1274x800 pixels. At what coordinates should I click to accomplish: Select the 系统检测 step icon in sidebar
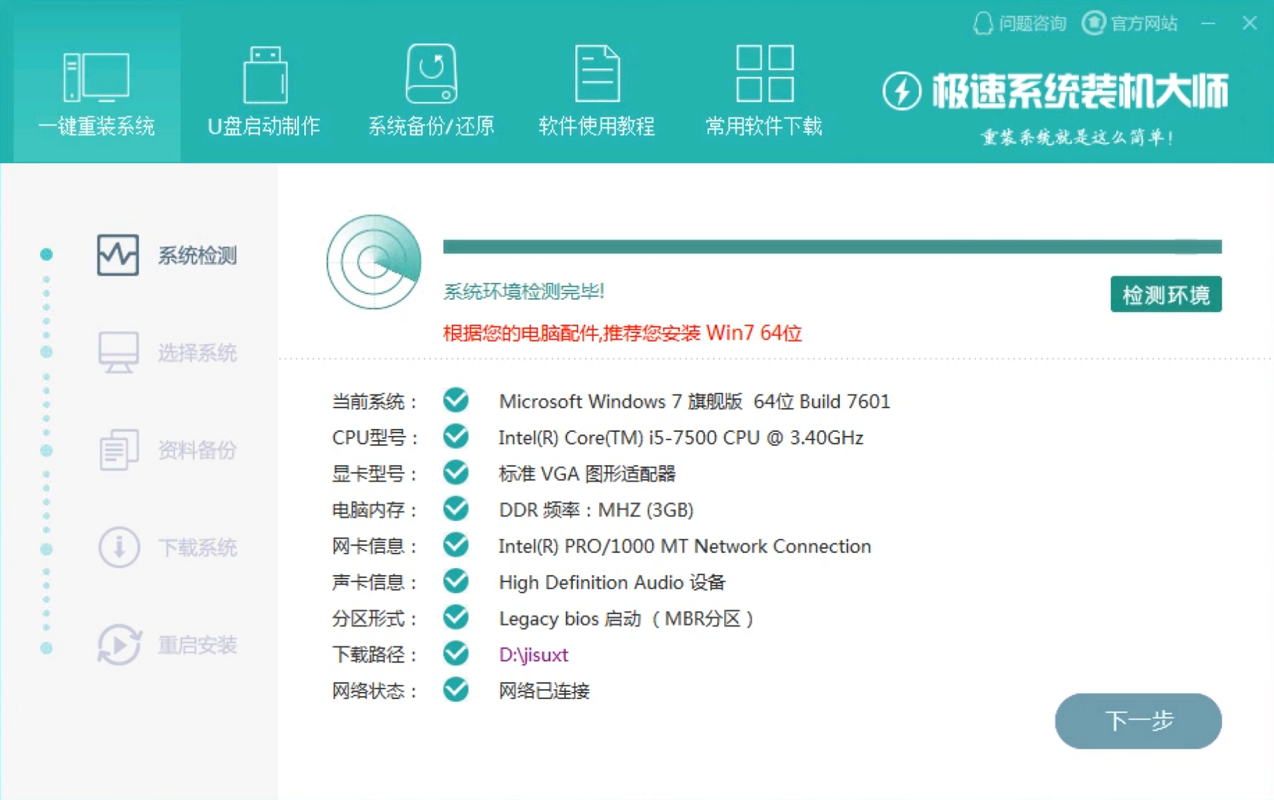pos(117,255)
